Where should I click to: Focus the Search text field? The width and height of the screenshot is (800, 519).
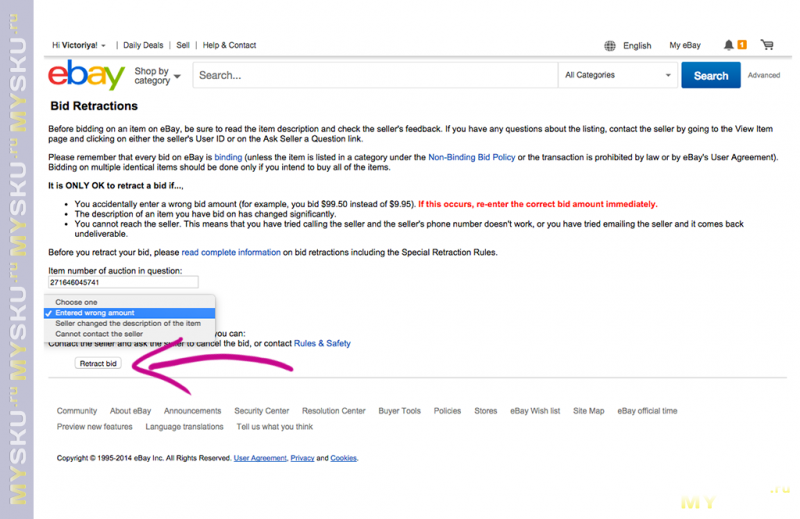pos(375,75)
